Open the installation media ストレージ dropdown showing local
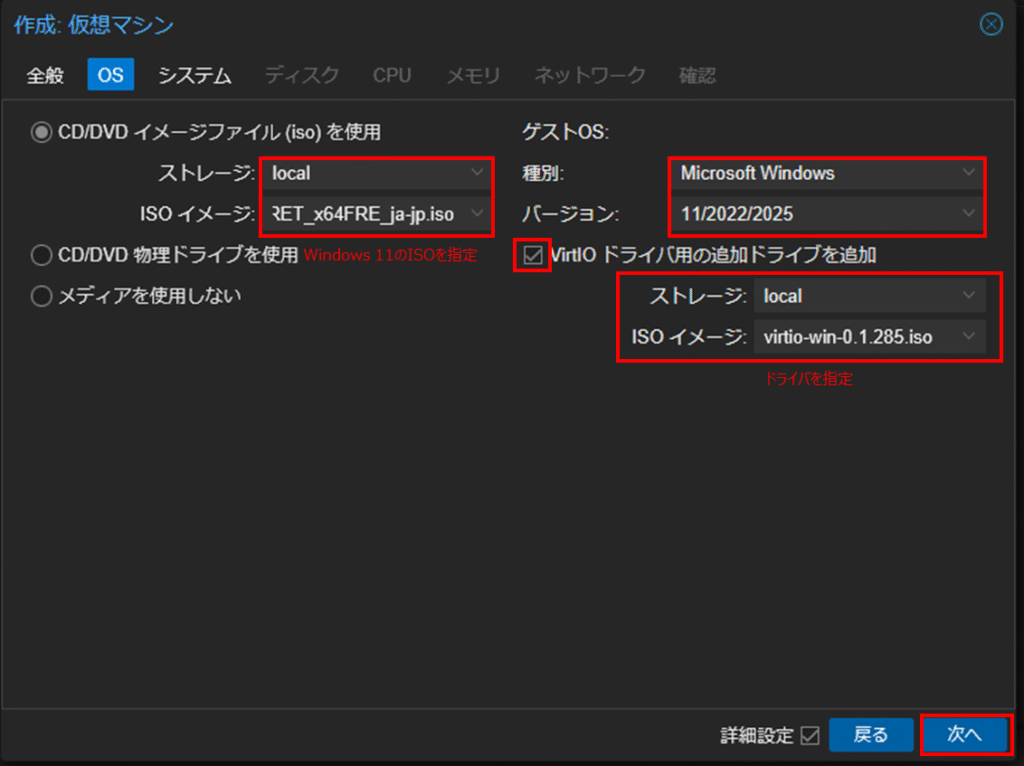Viewport: 1024px width, 766px height. click(x=375, y=173)
